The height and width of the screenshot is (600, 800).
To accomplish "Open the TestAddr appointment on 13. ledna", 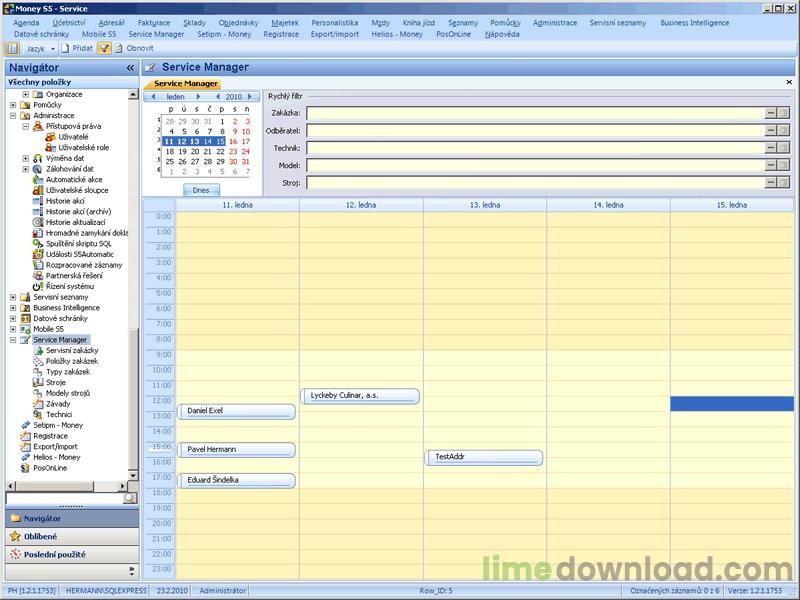I will 484,457.
